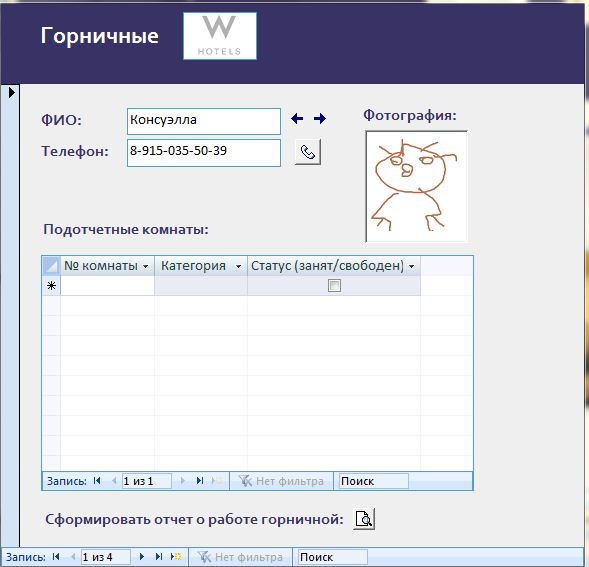The image size is (589, 567).
Task: Click the new-row № комнаты cell
Action: pyautogui.click(x=107, y=286)
